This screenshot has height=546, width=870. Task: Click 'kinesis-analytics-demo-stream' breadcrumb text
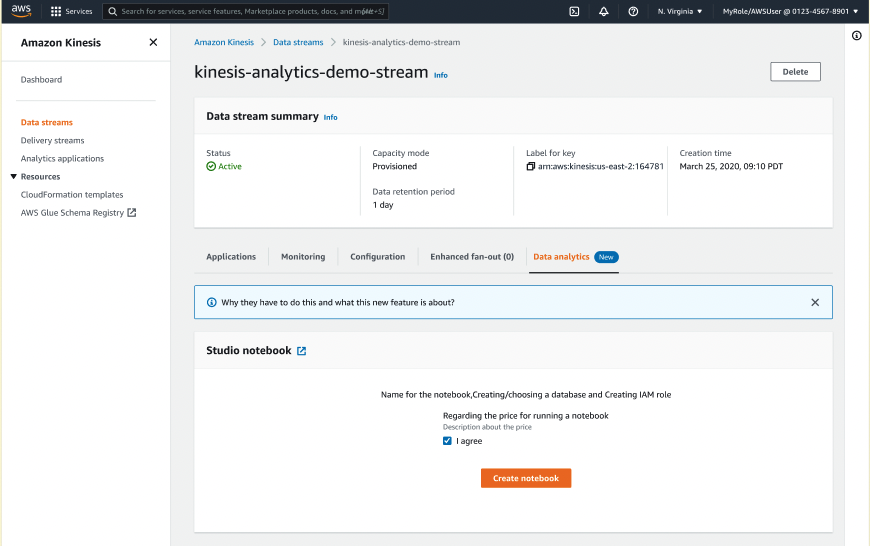[401, 42]
